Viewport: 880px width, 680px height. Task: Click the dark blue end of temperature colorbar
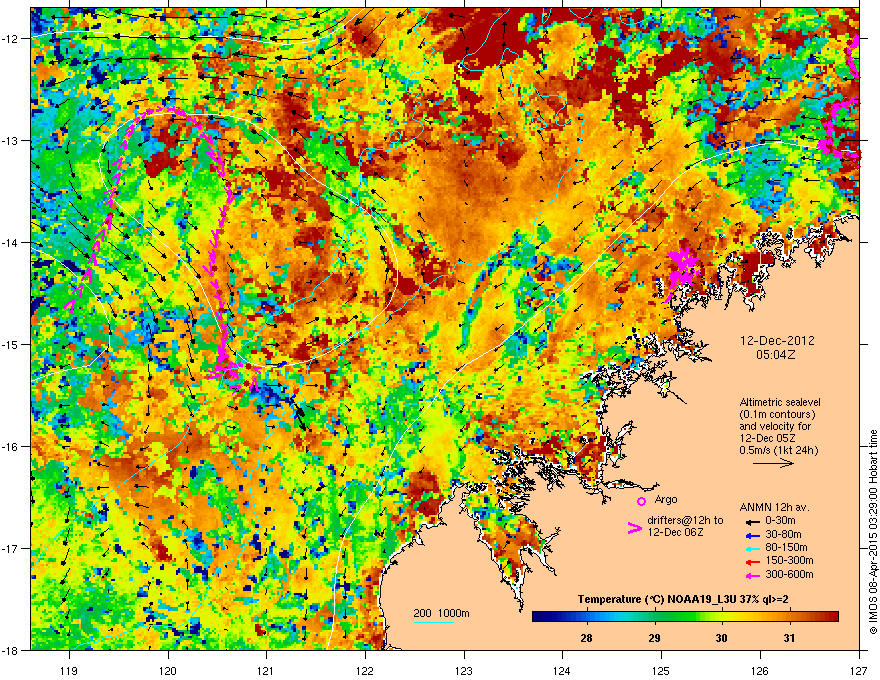pyautogui.click(x=536, y=617)
